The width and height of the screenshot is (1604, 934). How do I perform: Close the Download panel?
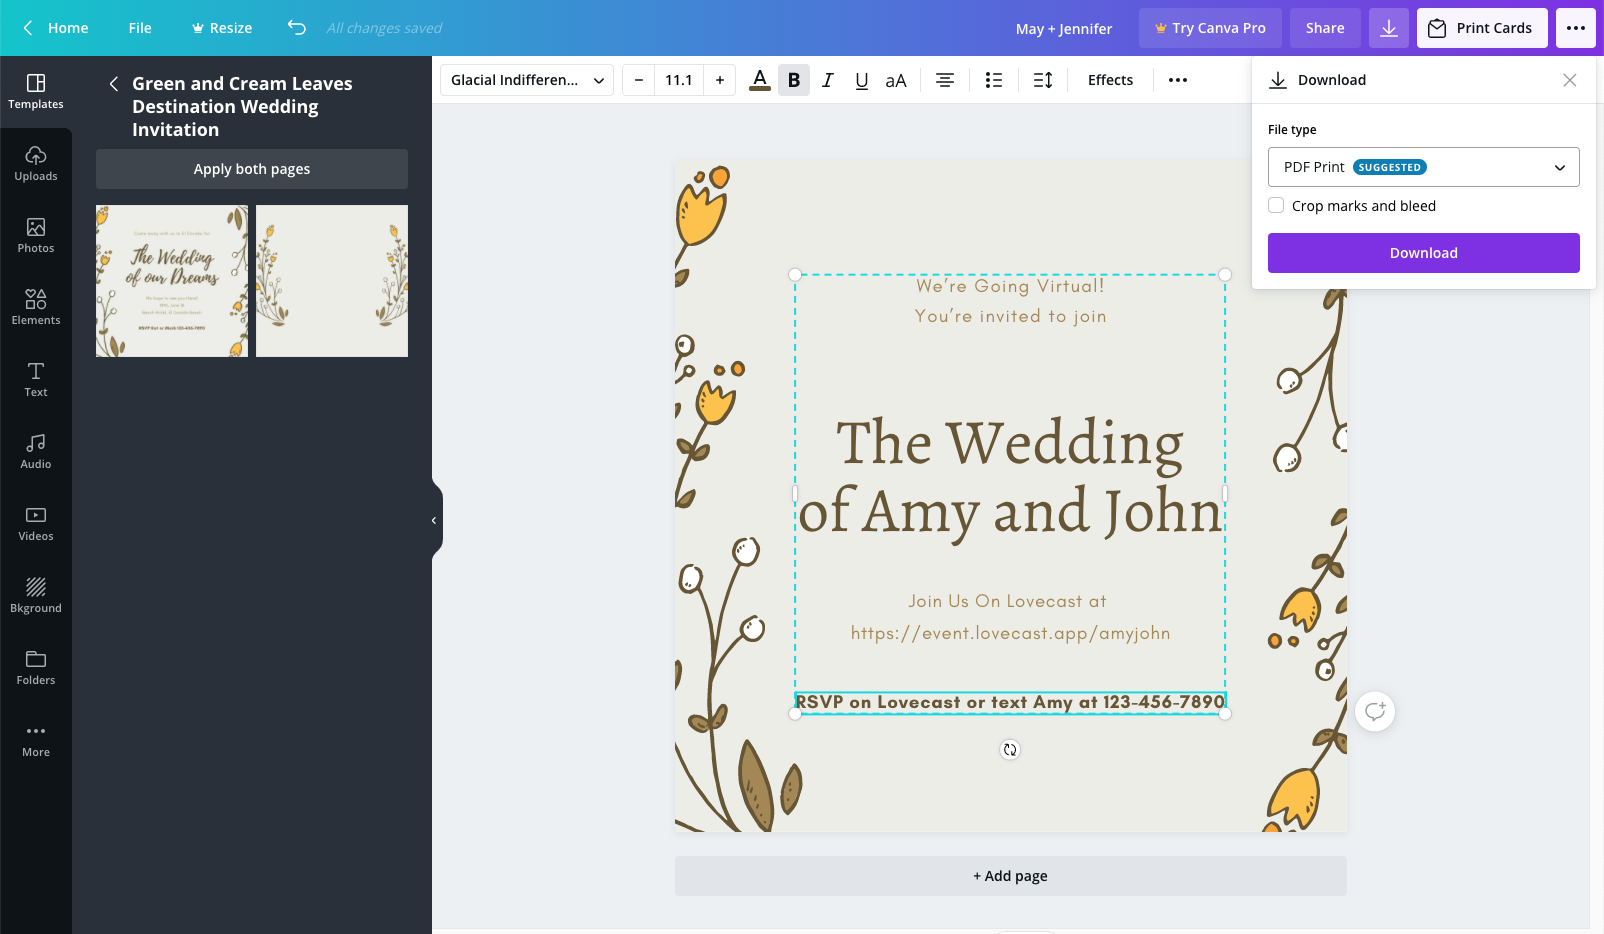coord(1570,80)
